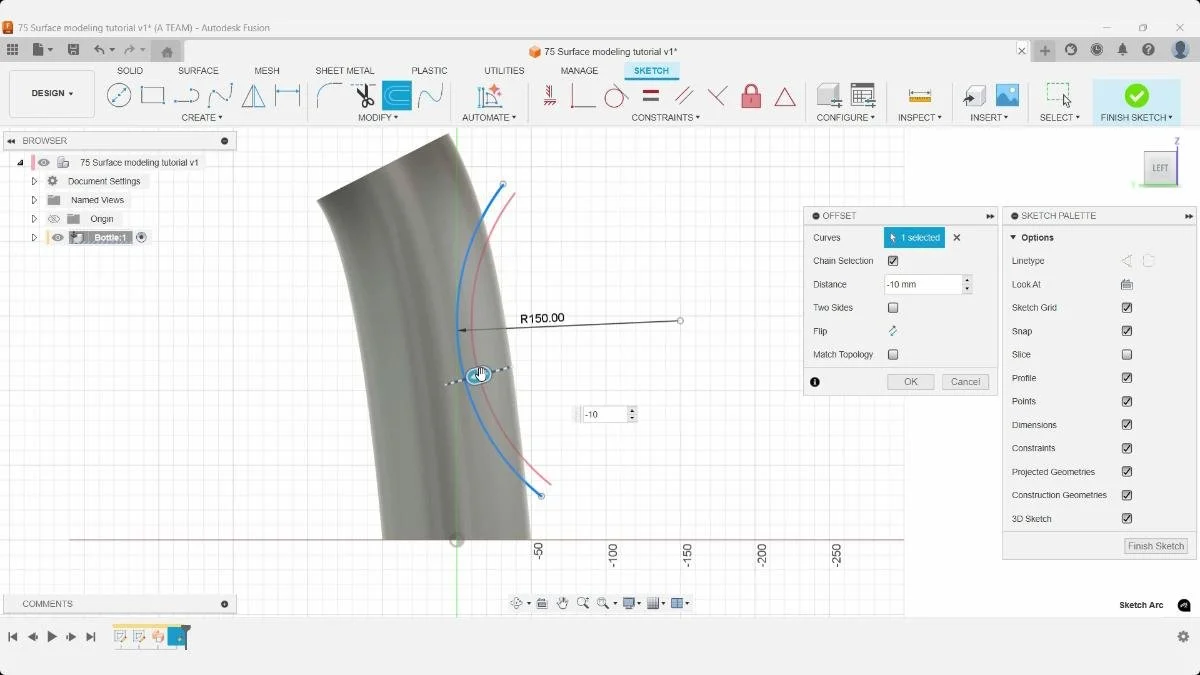This screenshot has width=1200, height=675.
Task: Apply the Equal constraint
Action: (650, 96)
